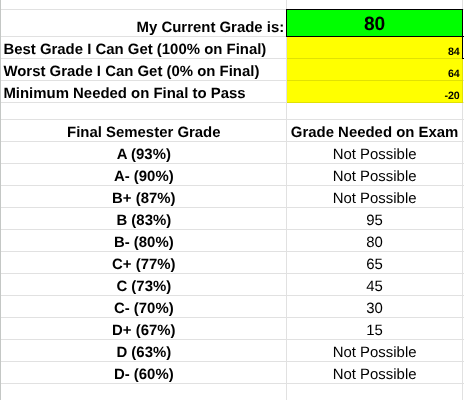Select the 'Grade Needed on Exam' header cell
The width and height of the screenshot is (464, 400).
point(374,131)
